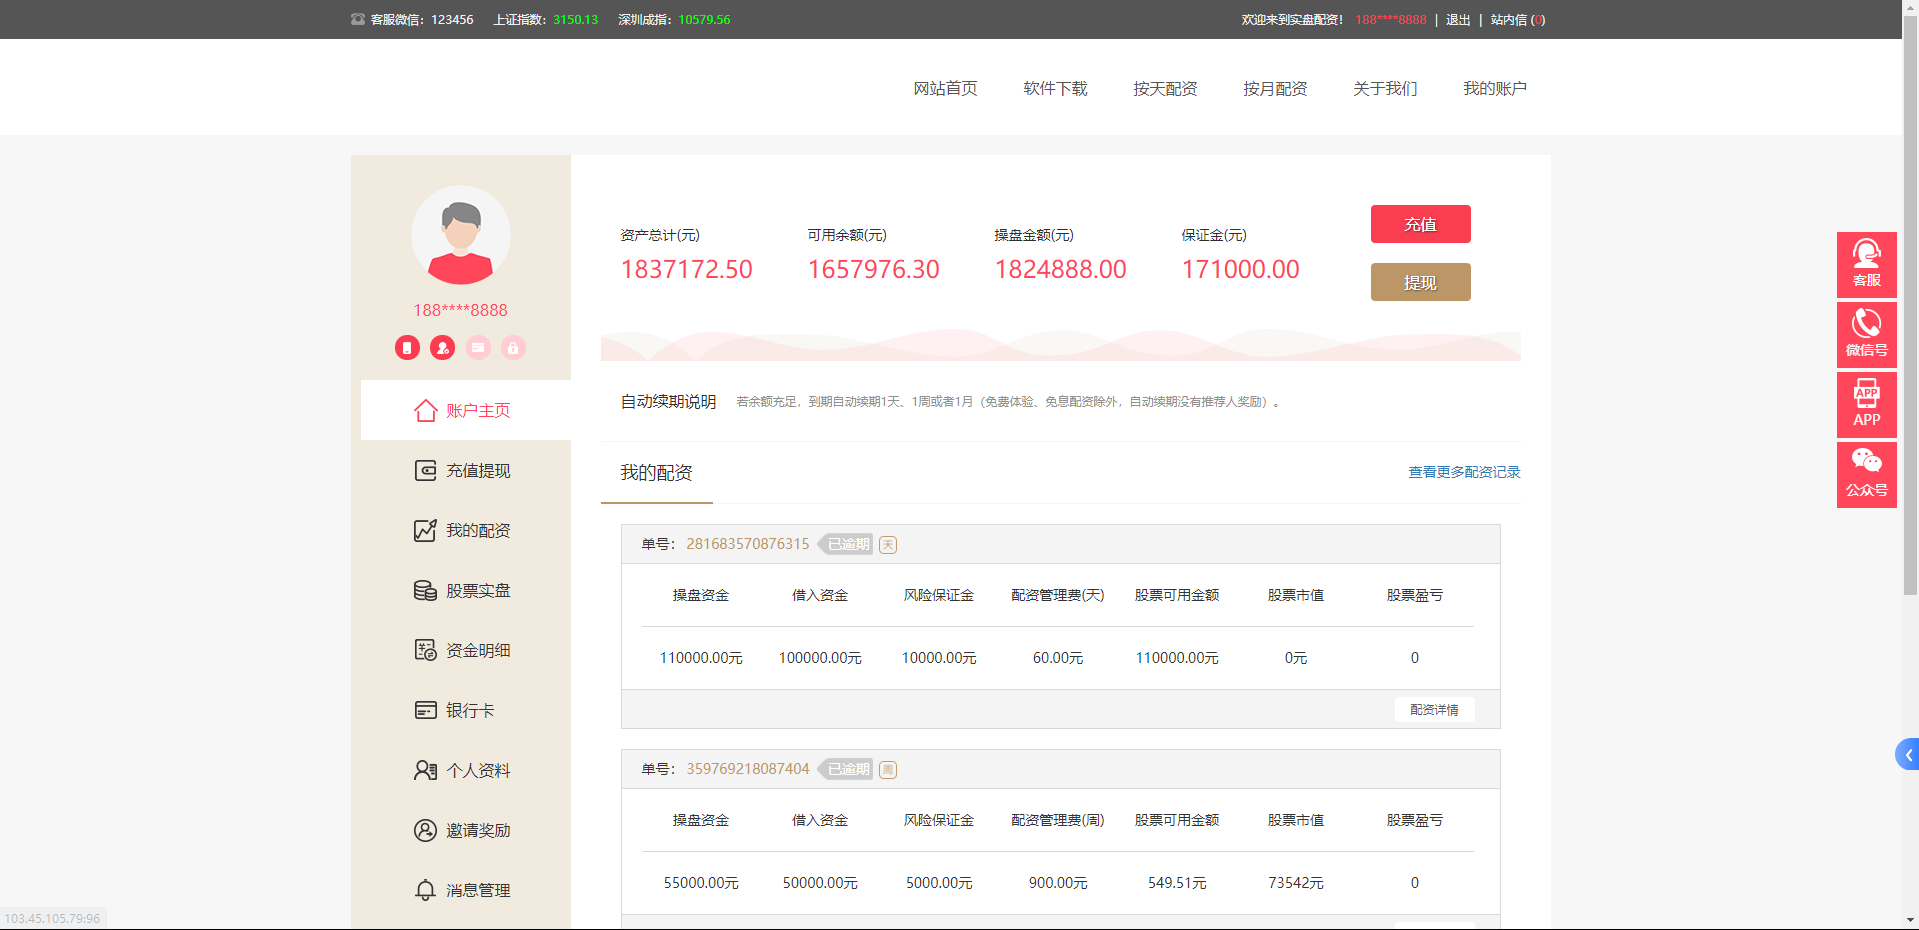The height and width of the screenshot is (930, 1919).
Task: Go to 资金明细 in the sidebar
Action: pyautogui.click(x=464, y=651)
